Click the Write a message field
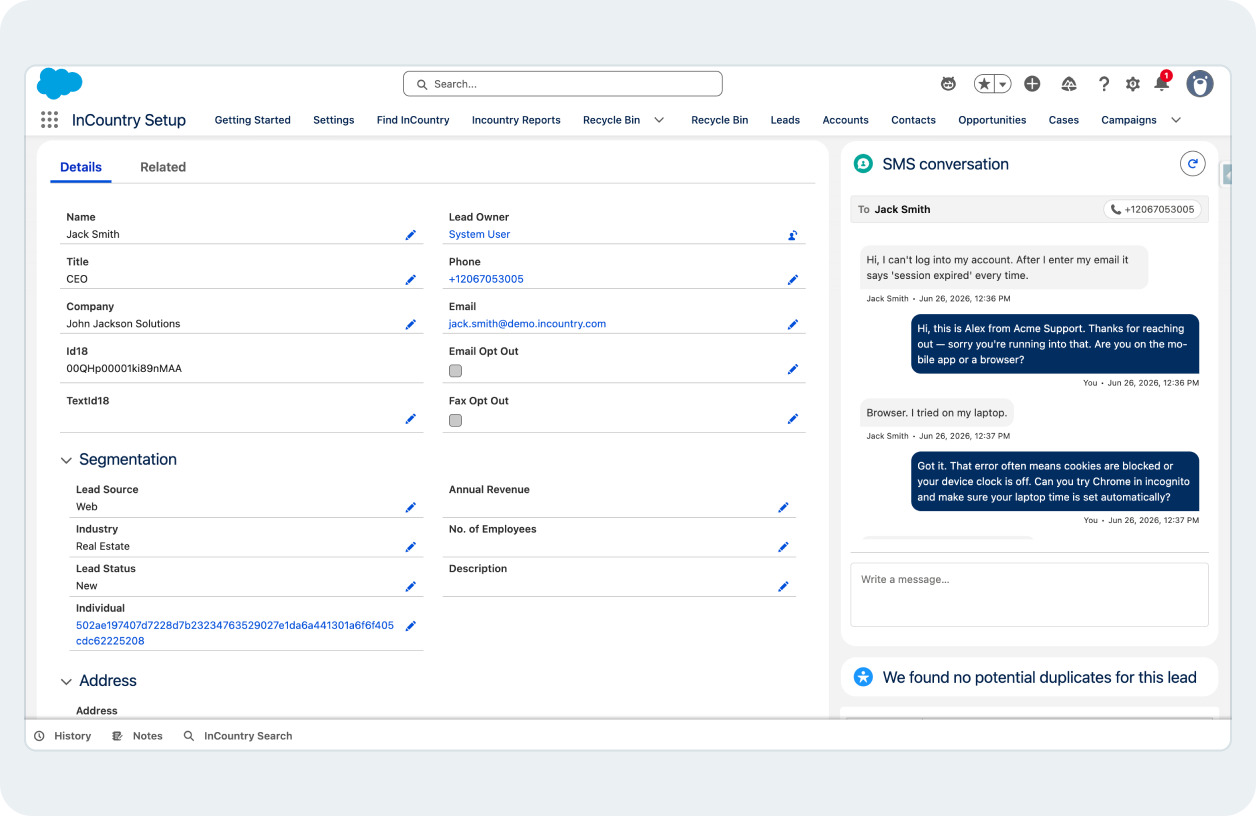This screenshot has width=1256, height=816. click(x=1029, y=594)
